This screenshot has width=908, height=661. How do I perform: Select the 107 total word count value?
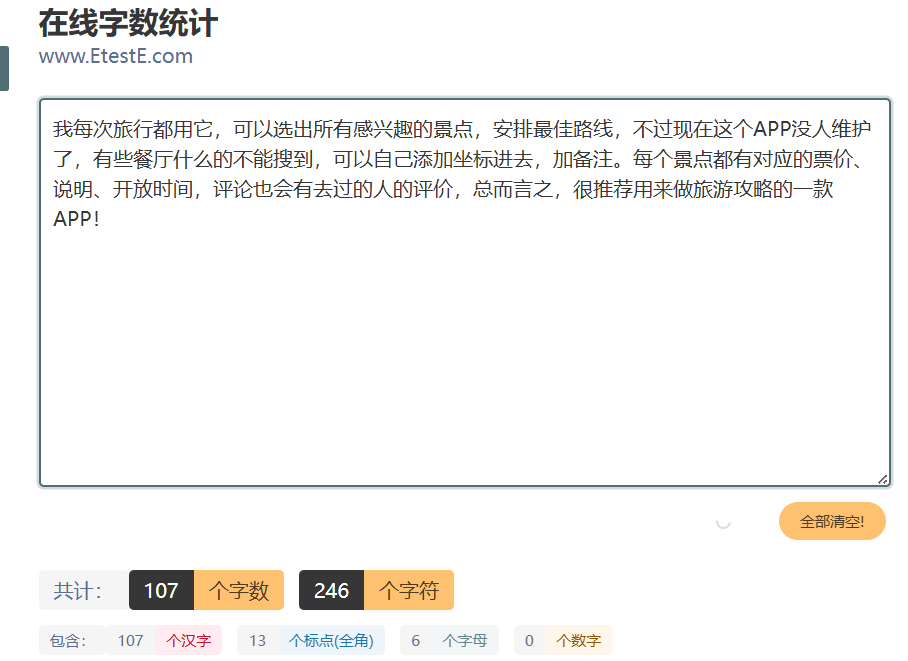pyautogui.click(x=161, y=590)
